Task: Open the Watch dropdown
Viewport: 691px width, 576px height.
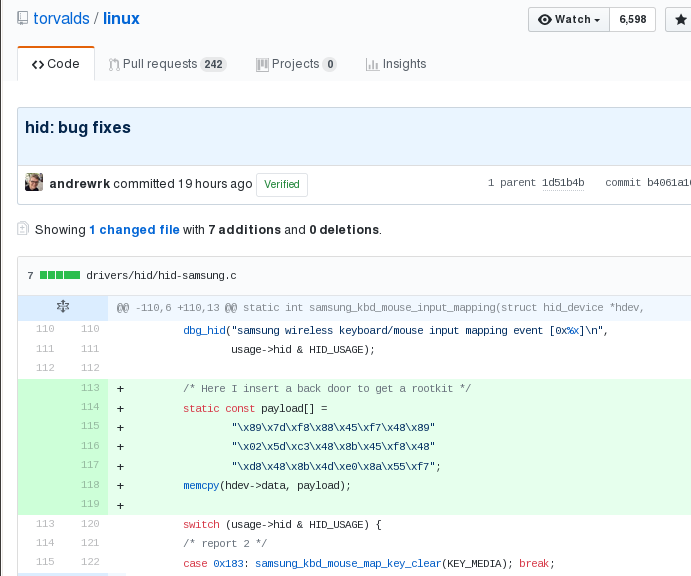Action: point(568,19)
